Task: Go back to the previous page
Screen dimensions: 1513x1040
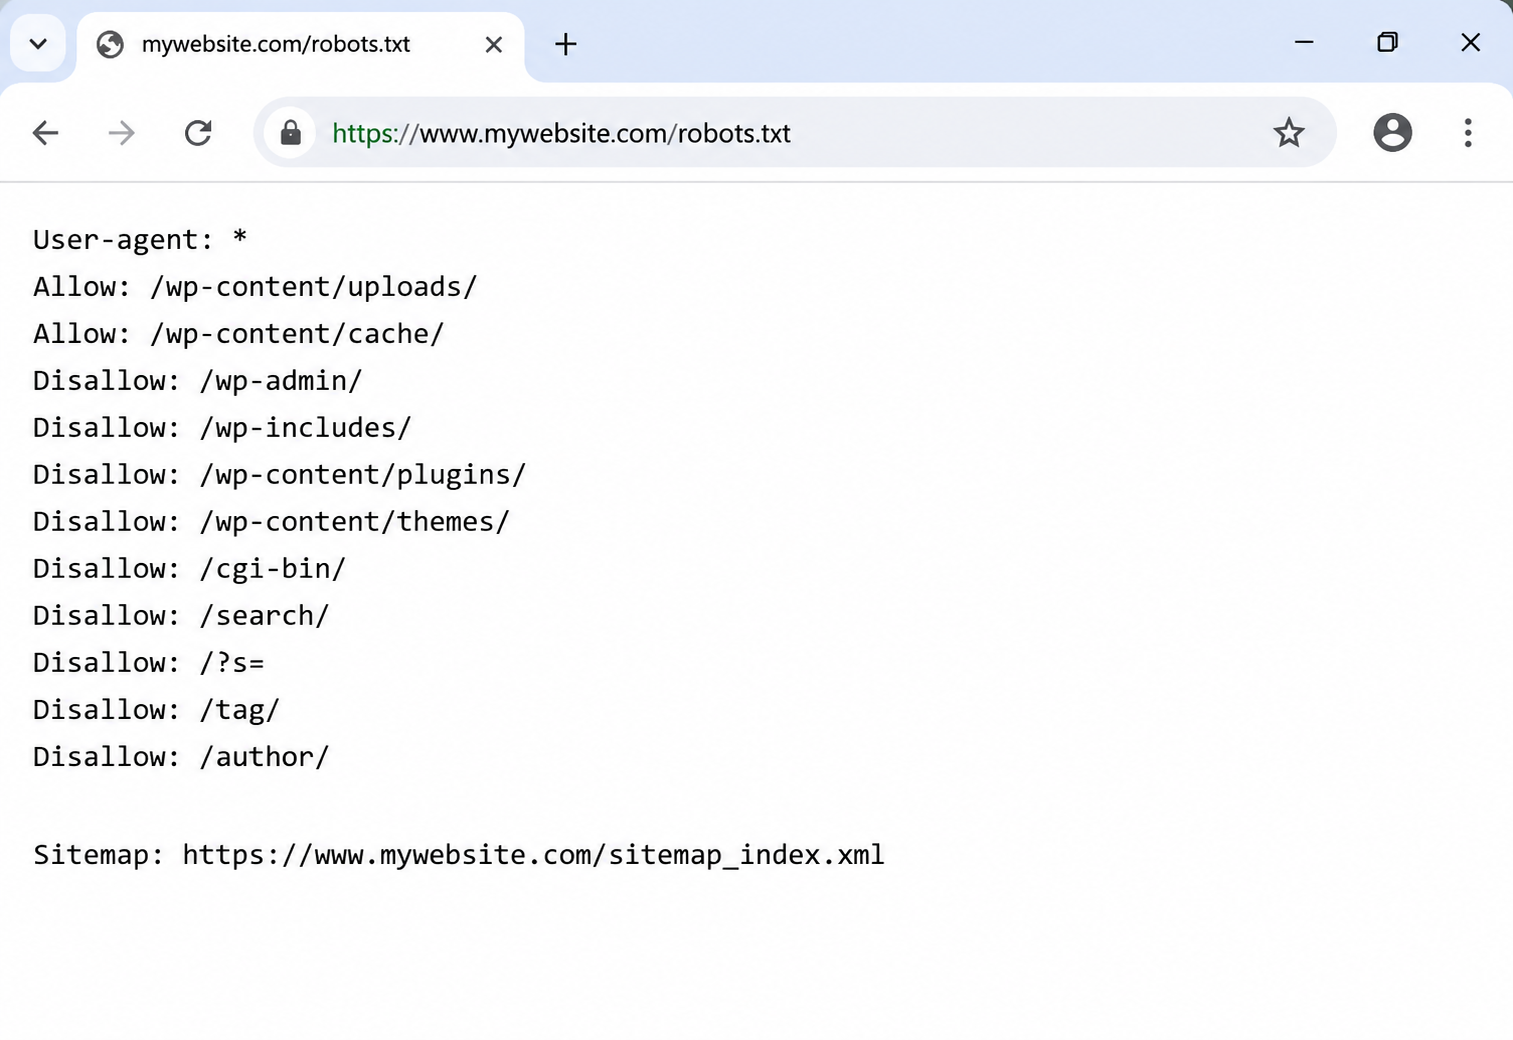Action: (x=45, y=133)
